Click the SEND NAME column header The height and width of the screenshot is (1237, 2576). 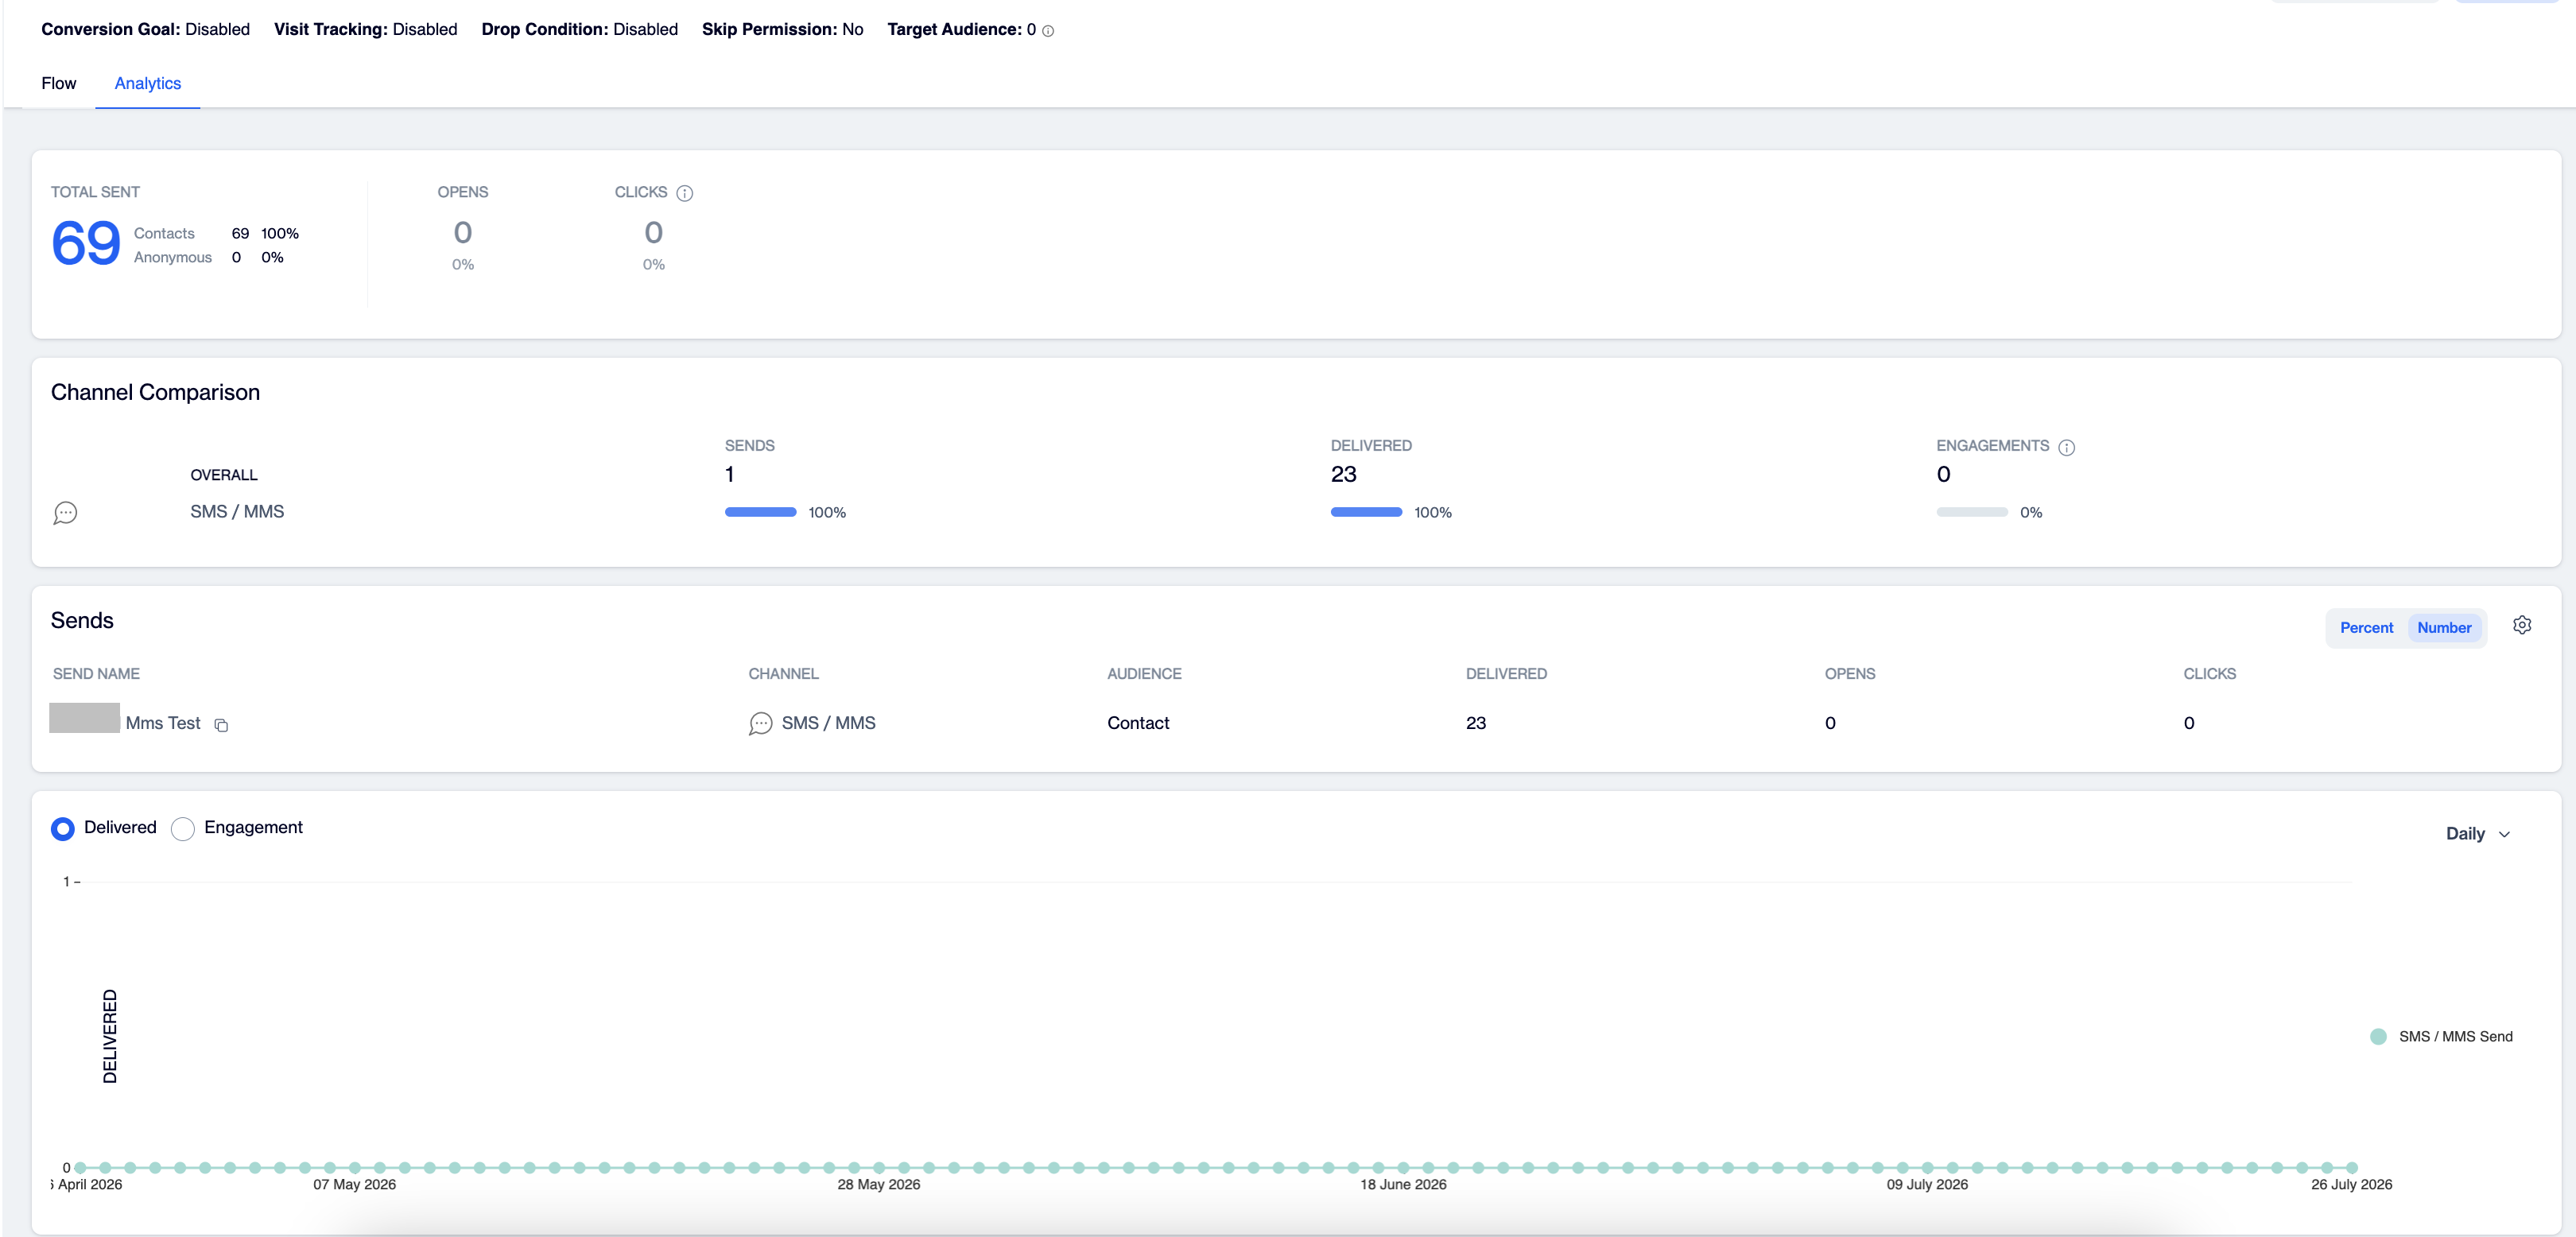click(96, 674)
